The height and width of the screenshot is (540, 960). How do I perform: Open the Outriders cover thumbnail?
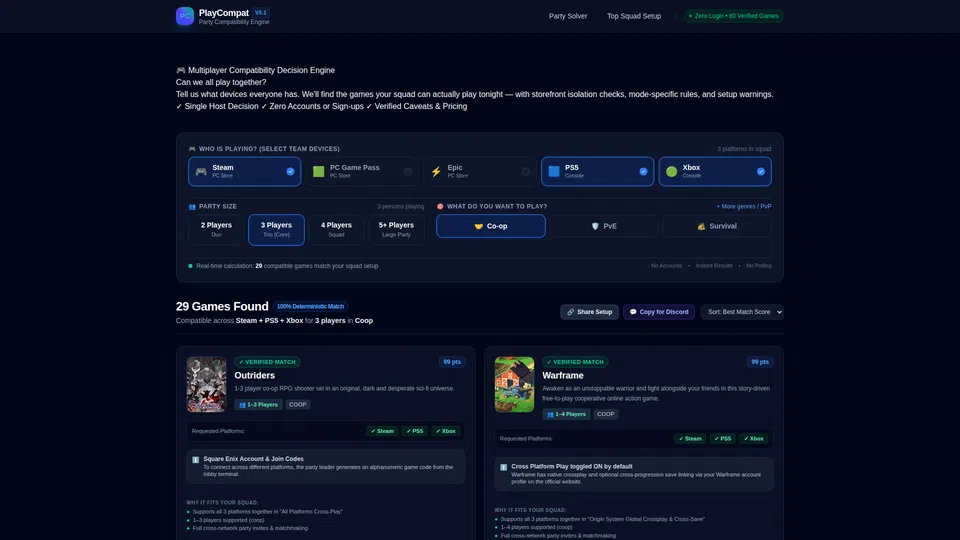206,384
